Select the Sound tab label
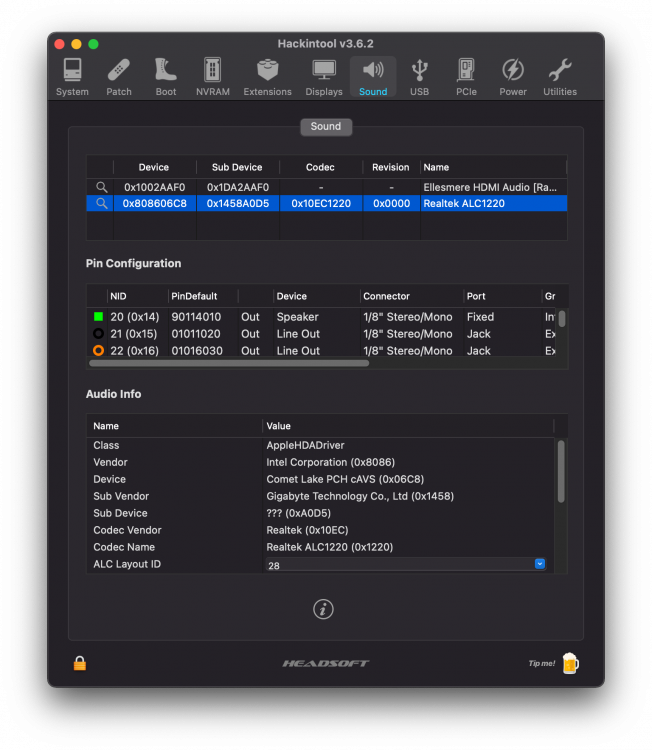Image resolution: width=652 pixels, height=750 pixels. pos(326,127)
